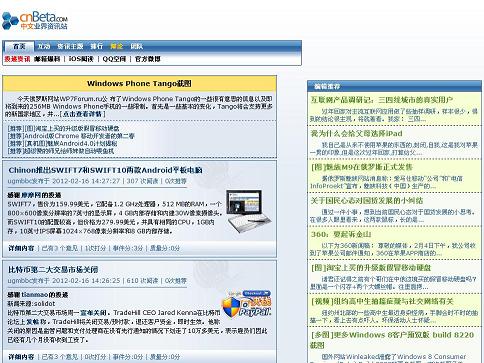
Task: Click author ugmbbc on the Bitcoin article
Action: tap(20, 281)
